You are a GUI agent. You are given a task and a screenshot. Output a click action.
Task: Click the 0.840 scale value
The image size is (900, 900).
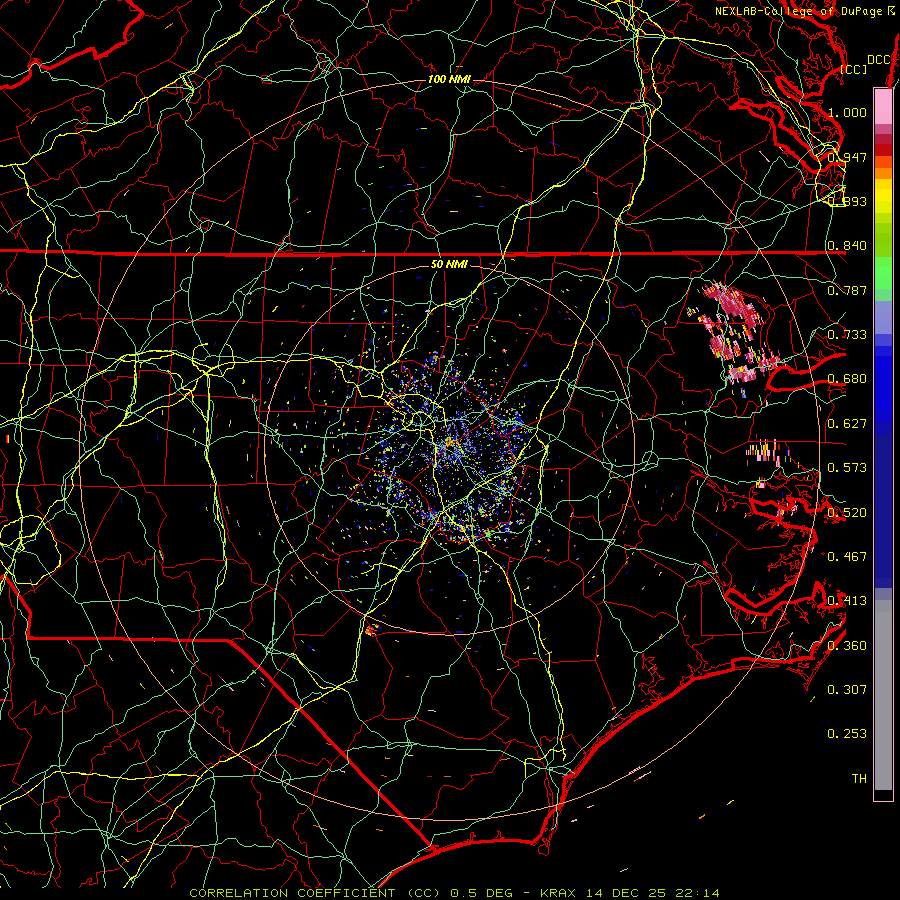click(x=847, y=246)
